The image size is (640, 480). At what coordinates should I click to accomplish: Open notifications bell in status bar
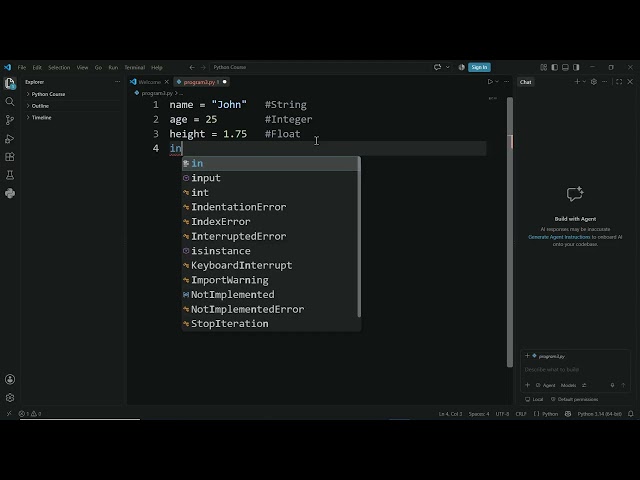(631, 413)
